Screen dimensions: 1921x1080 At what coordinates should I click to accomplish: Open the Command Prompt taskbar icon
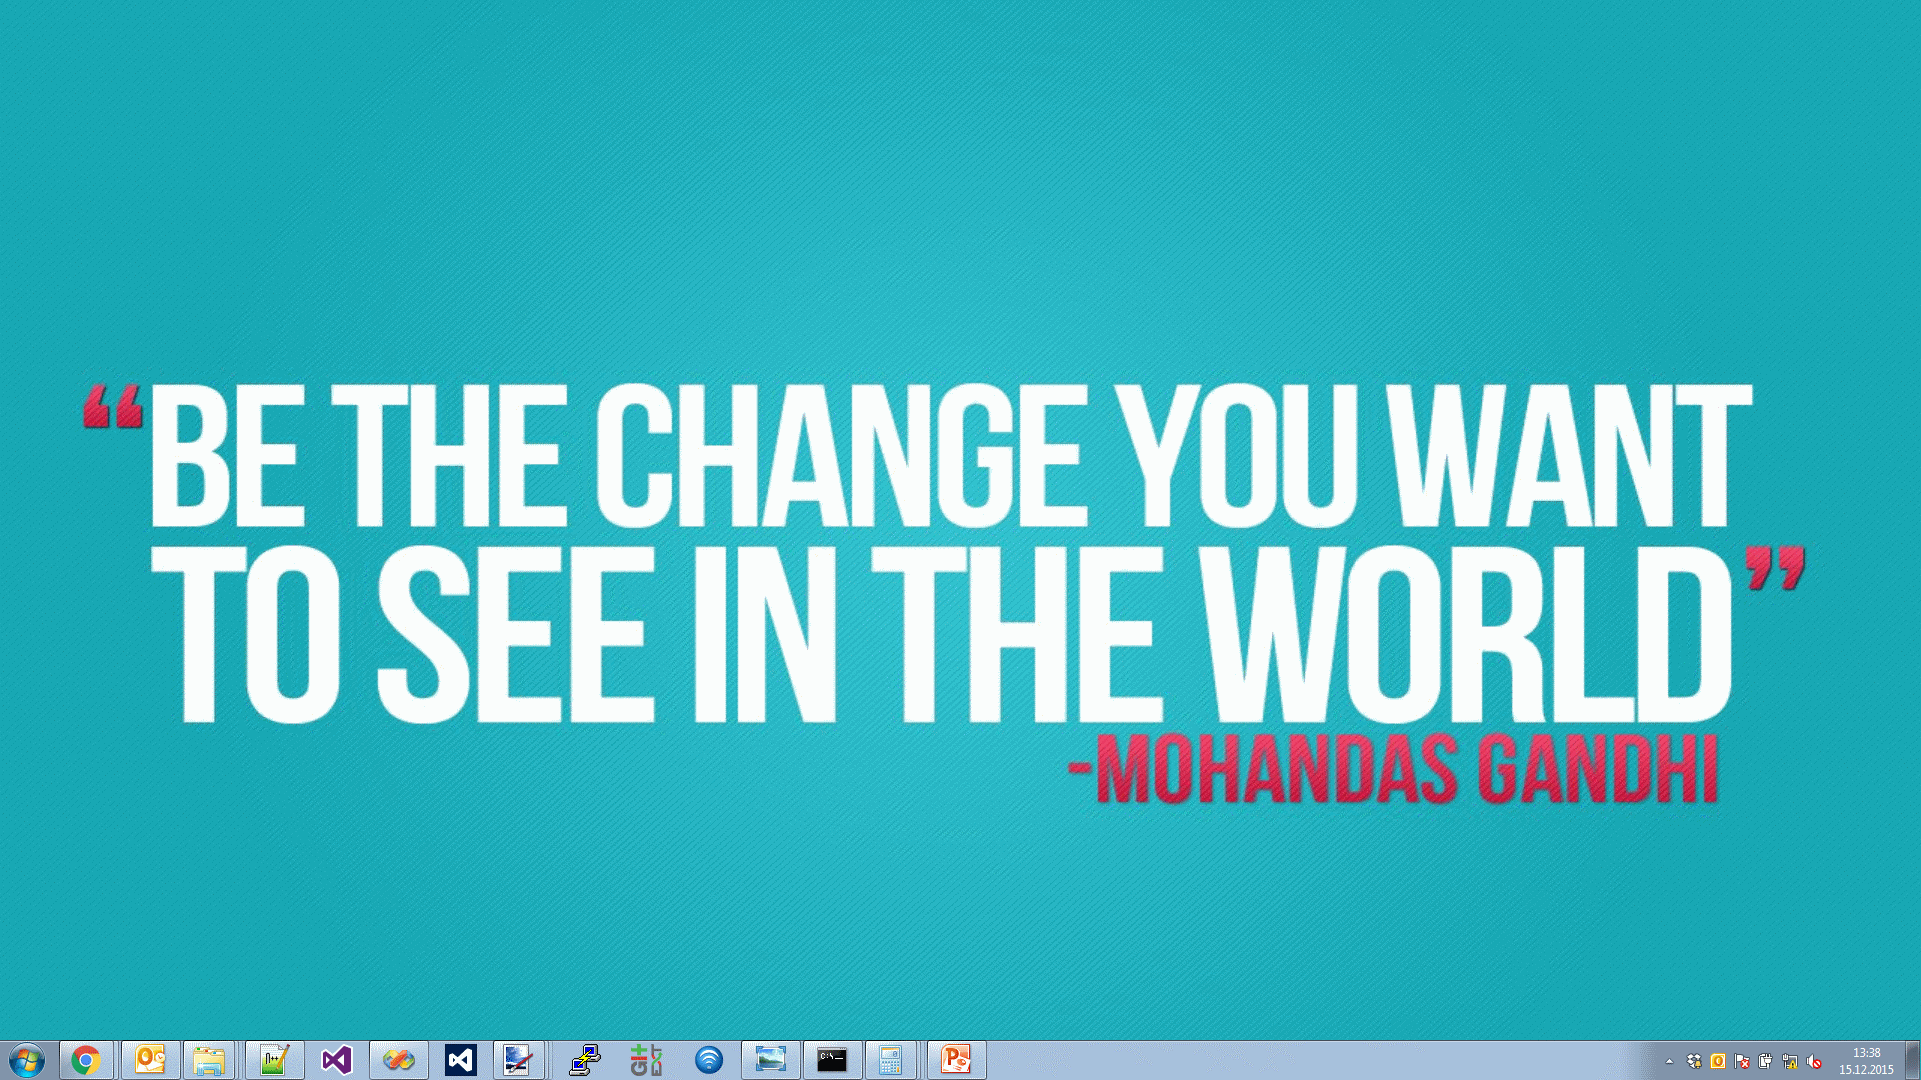click(832, 1060)
